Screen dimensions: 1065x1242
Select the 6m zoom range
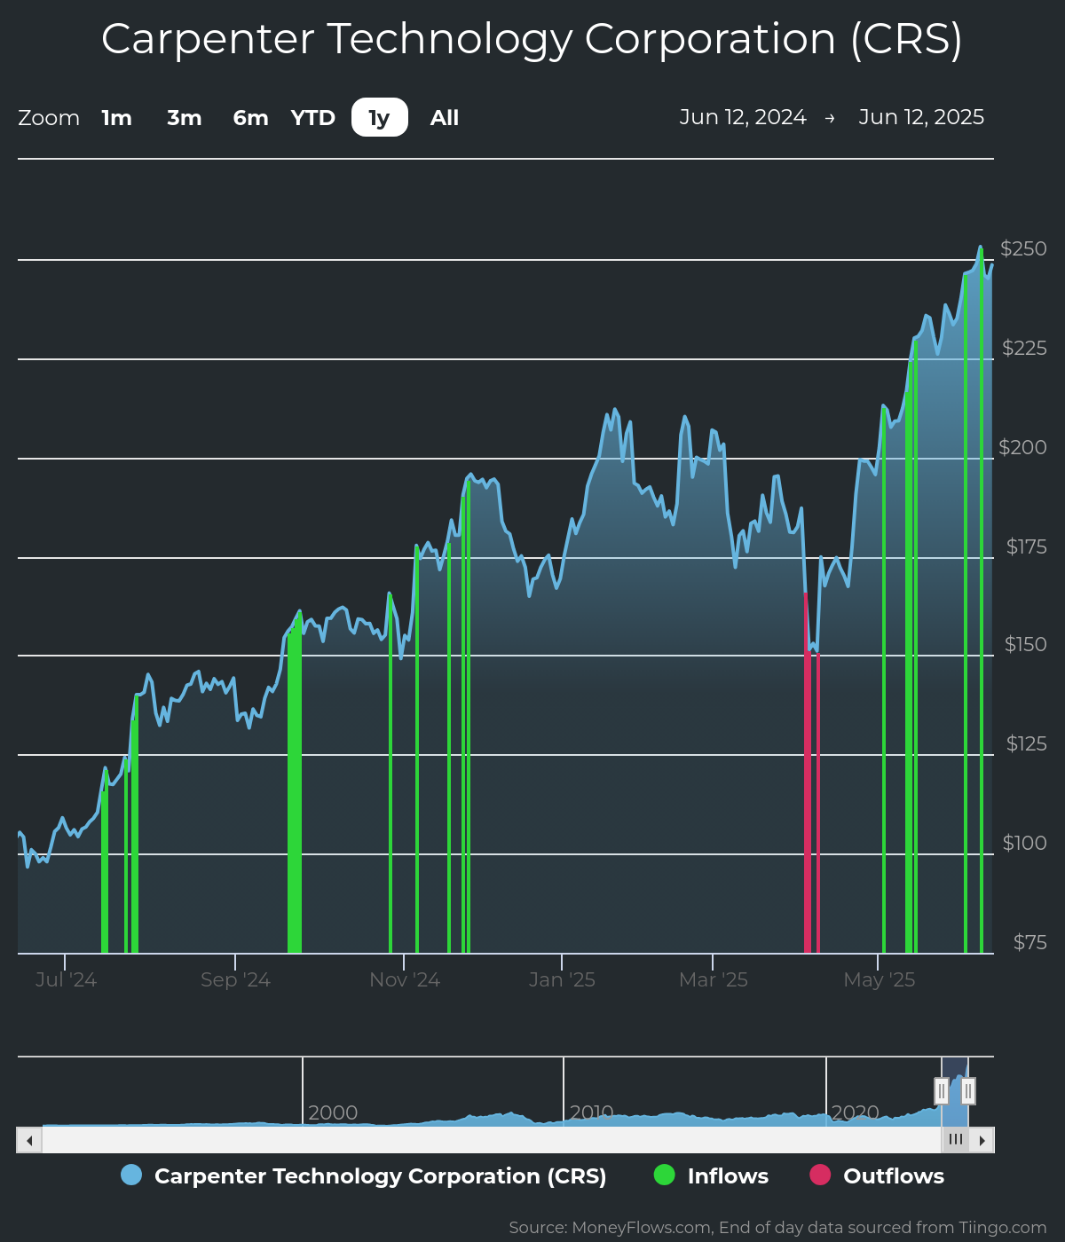tap(250, 118)
